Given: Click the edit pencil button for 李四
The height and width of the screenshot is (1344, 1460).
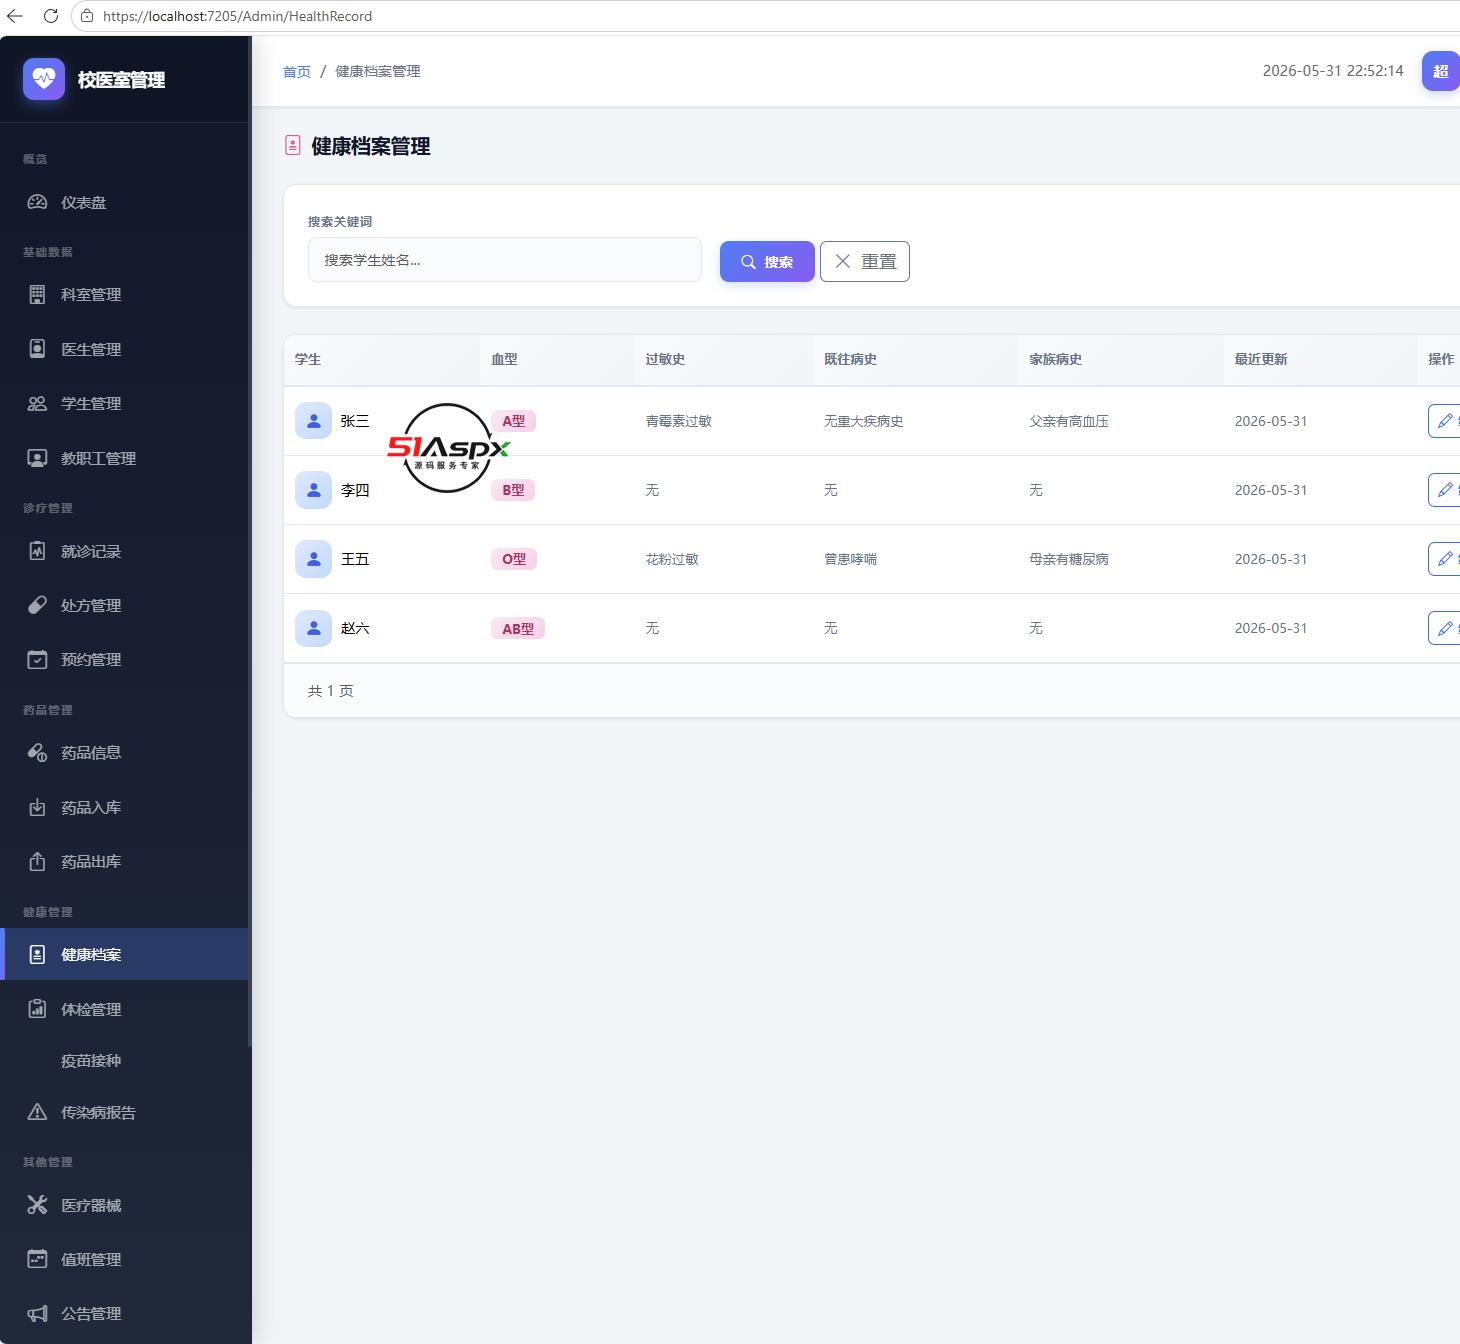Looking at the screenshot, I should pyautogui.click(x=1445, y=490).
